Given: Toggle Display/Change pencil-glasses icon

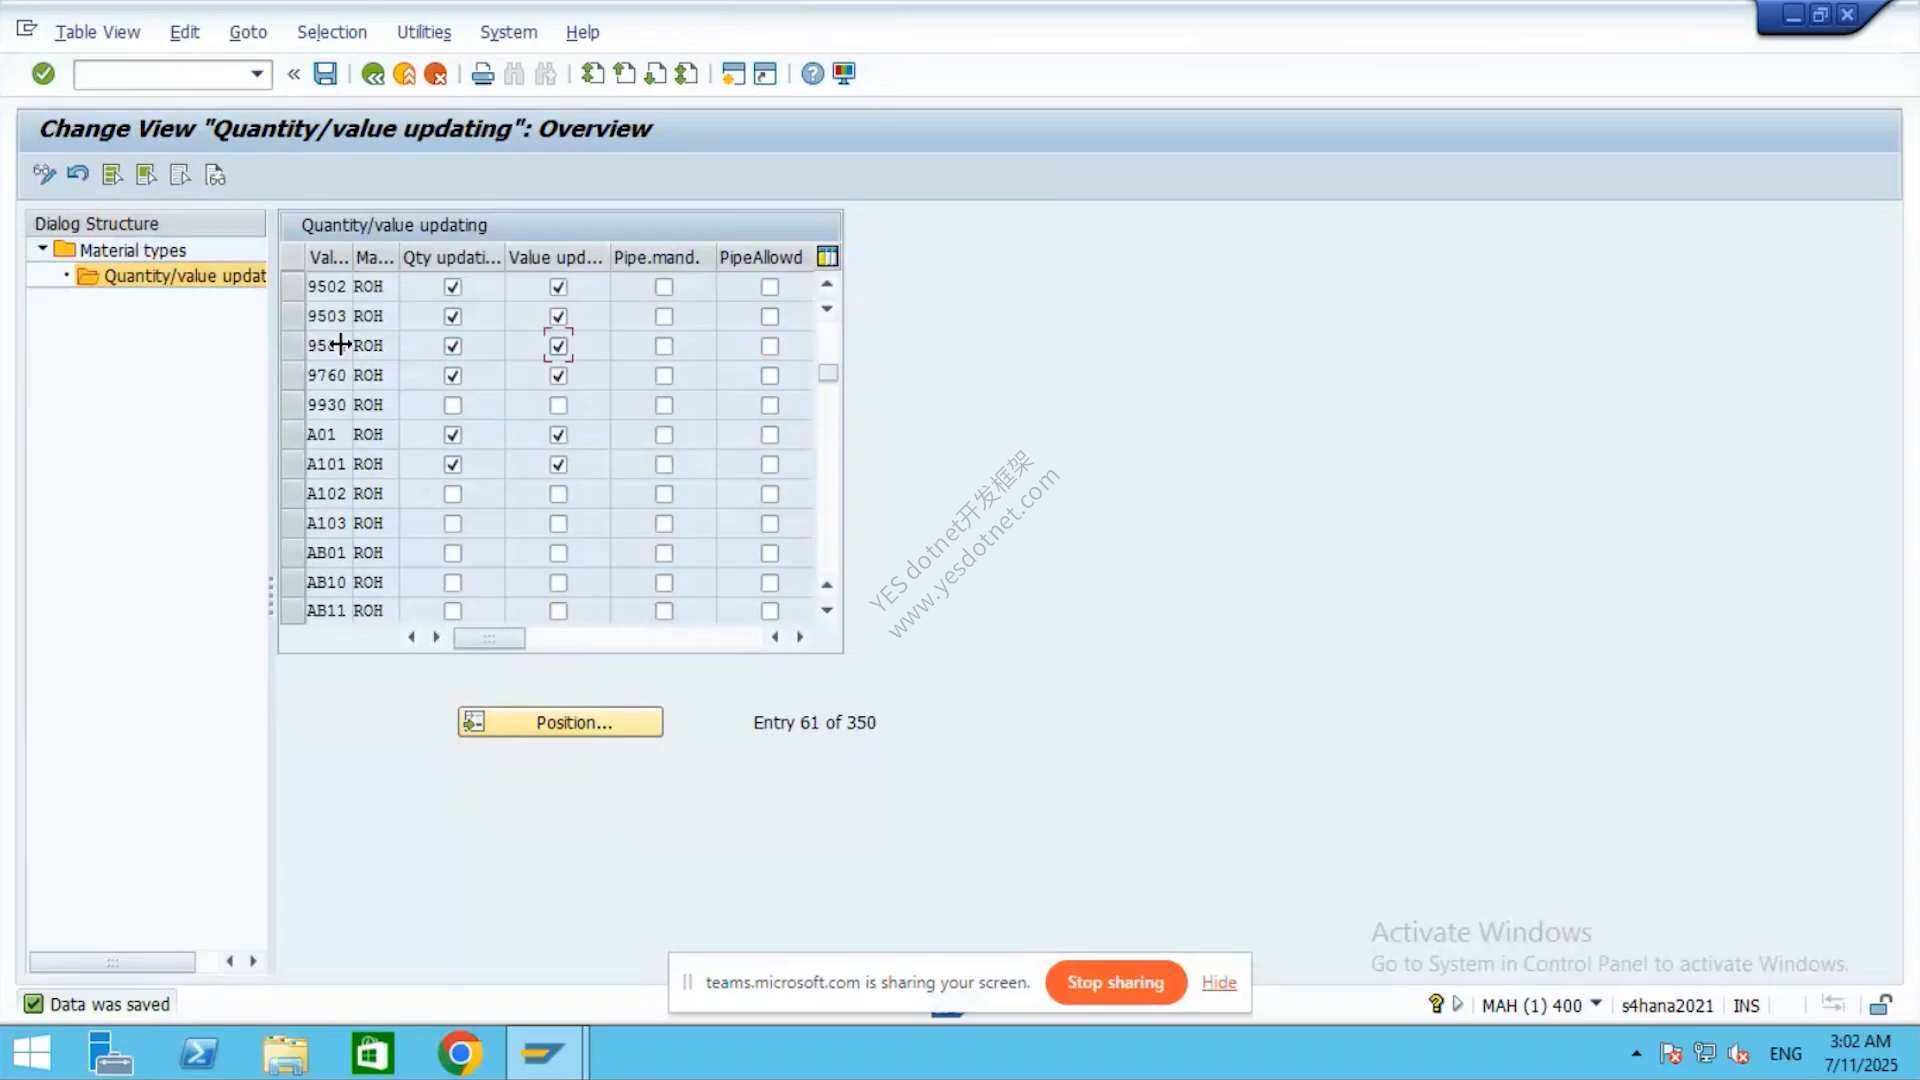Looking at the screenshot, I should (x=44, y=175).
